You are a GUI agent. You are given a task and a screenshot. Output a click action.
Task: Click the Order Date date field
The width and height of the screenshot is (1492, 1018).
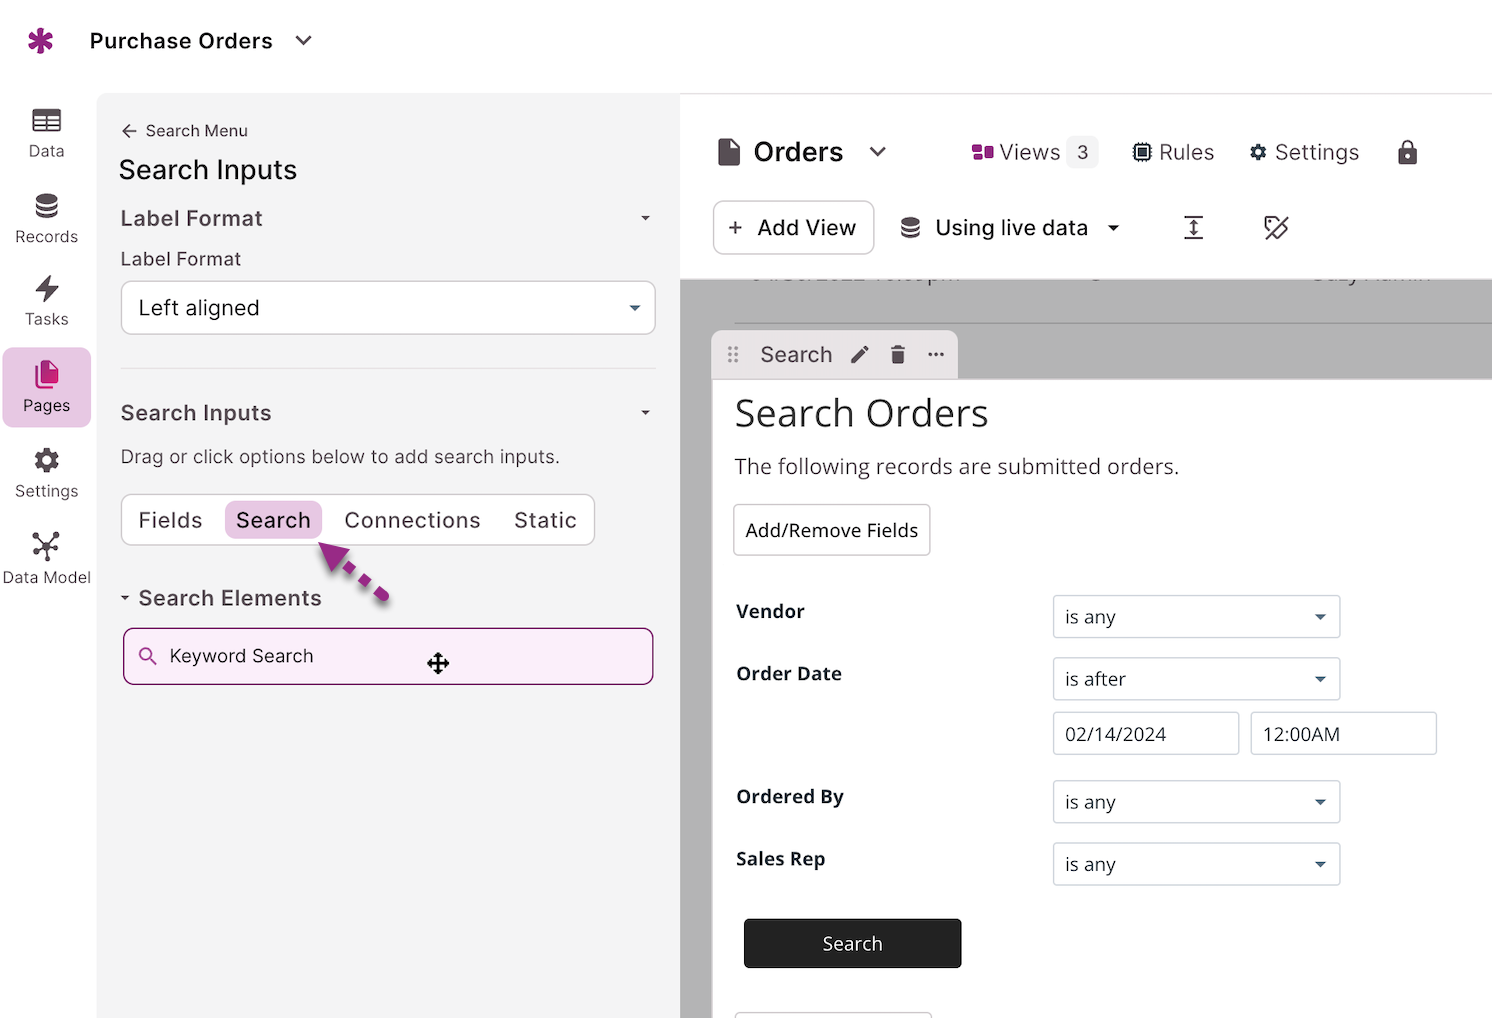[1145, 734]
